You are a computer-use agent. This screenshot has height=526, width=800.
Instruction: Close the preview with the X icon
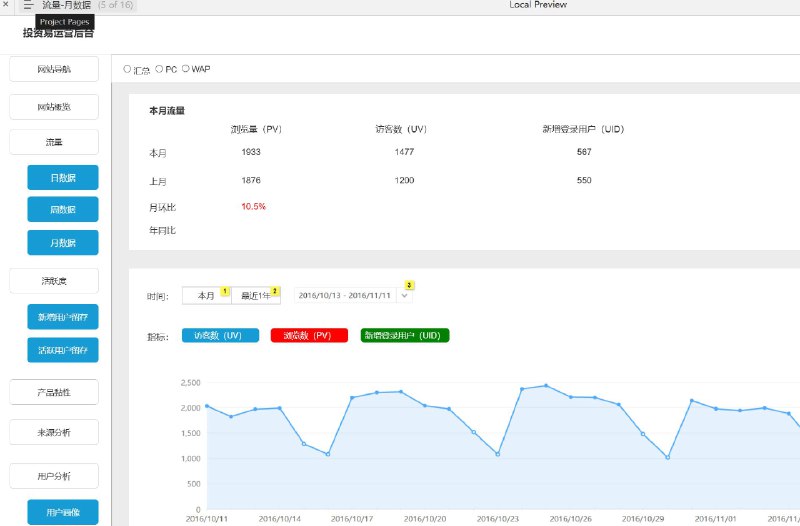(6, 4)
